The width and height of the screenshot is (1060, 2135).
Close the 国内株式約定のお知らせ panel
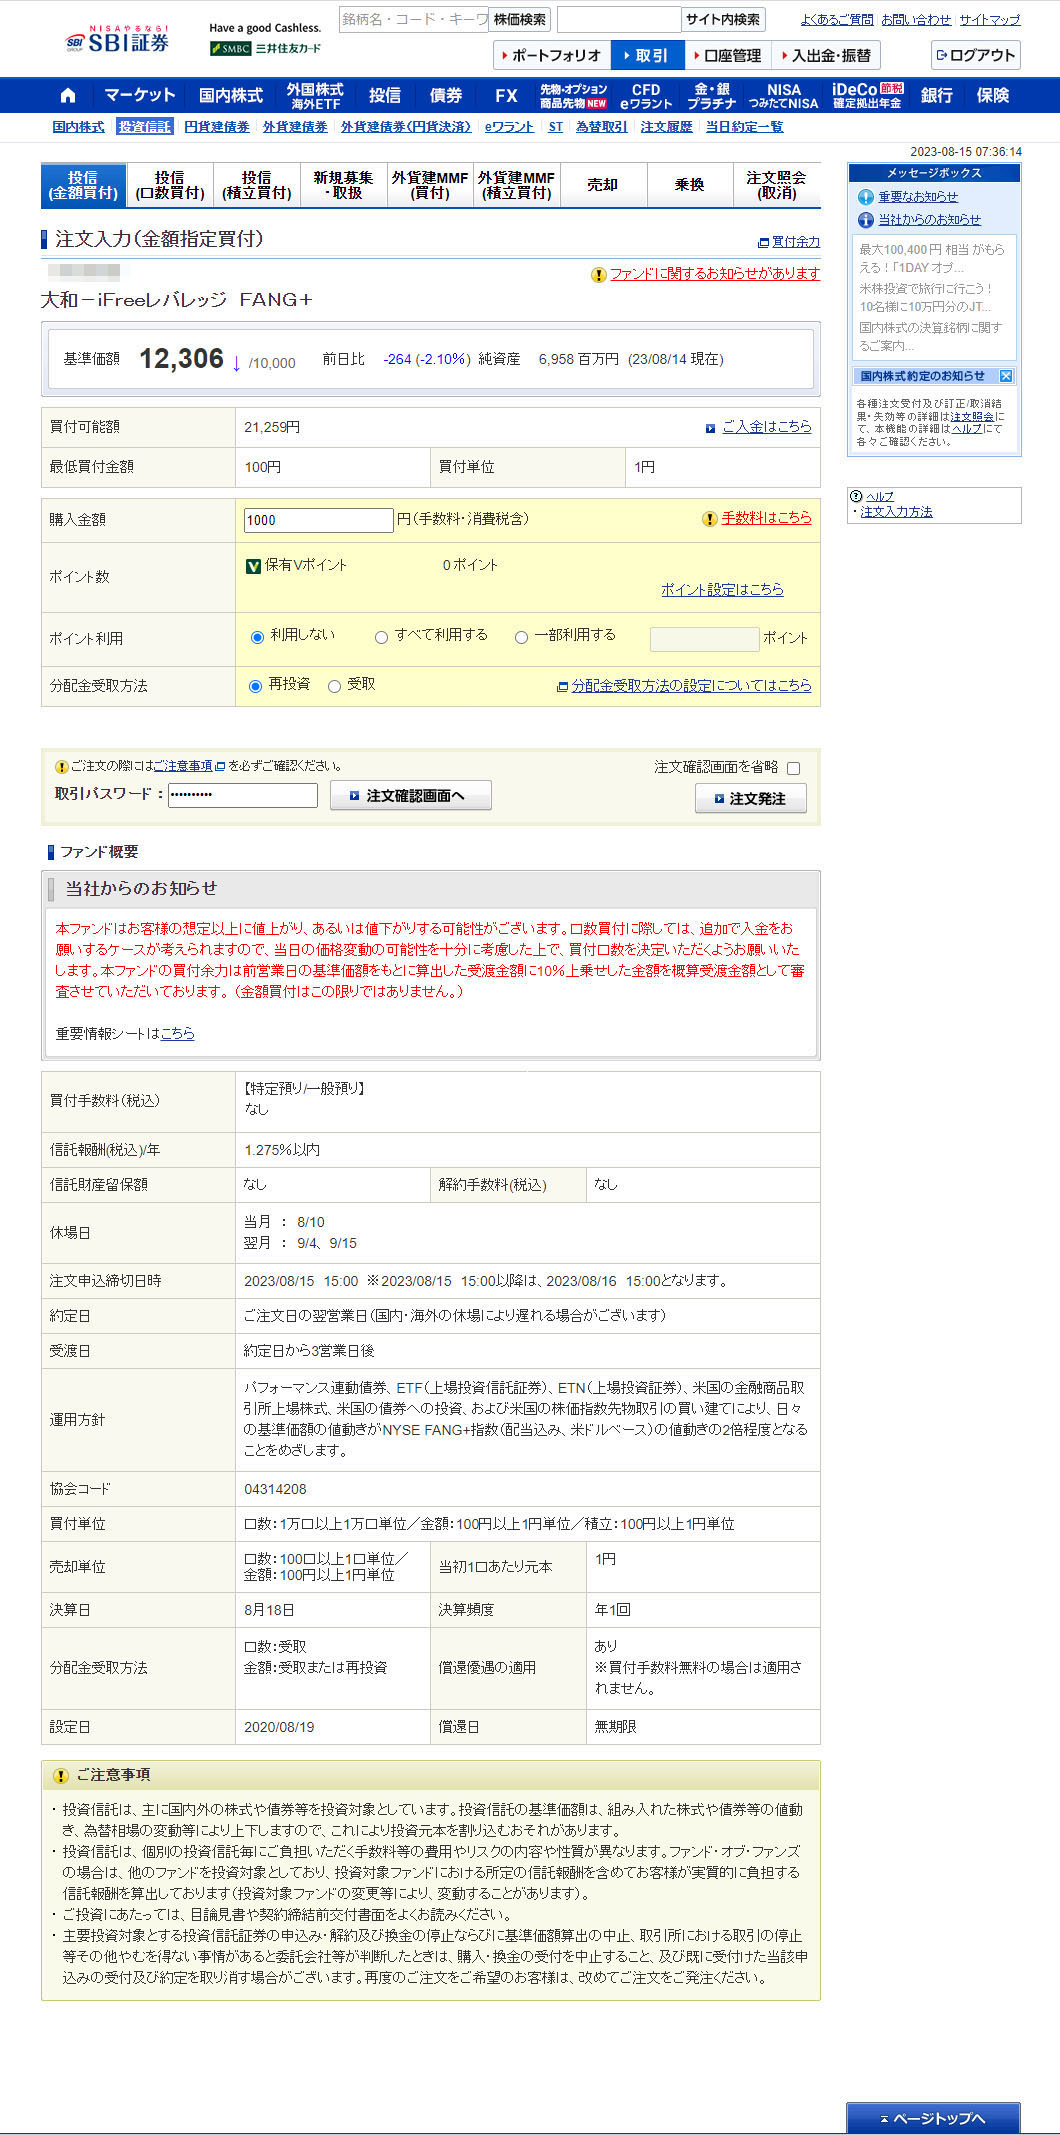point(1006,376)
